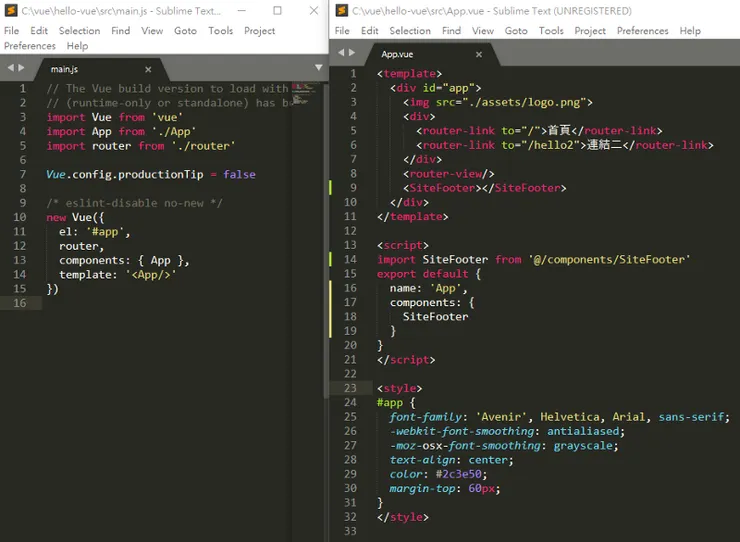Open the Tools menu in App.vue window
The height and width of the screenshot is (542, 740).
pos(551,31)
